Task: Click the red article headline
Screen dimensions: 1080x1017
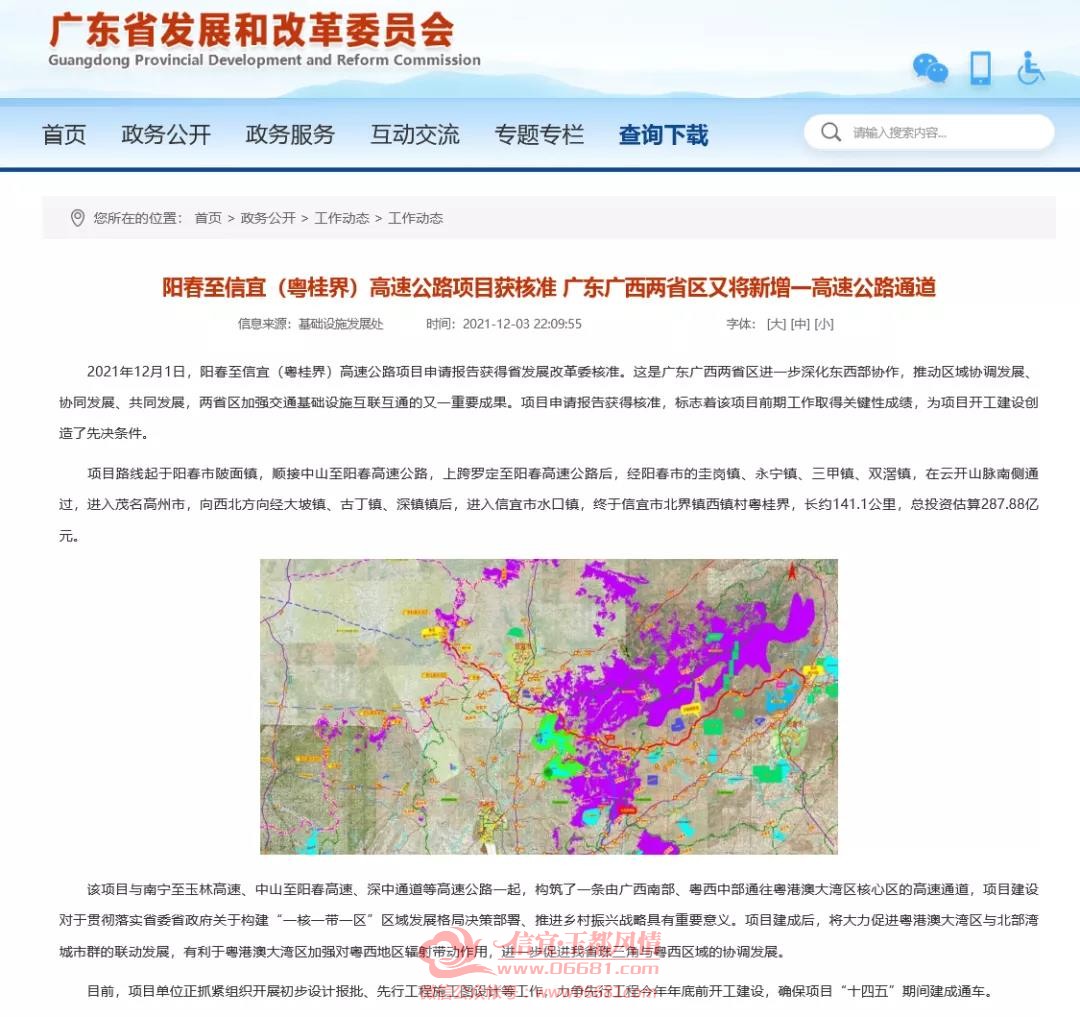Action: (549, 287)
